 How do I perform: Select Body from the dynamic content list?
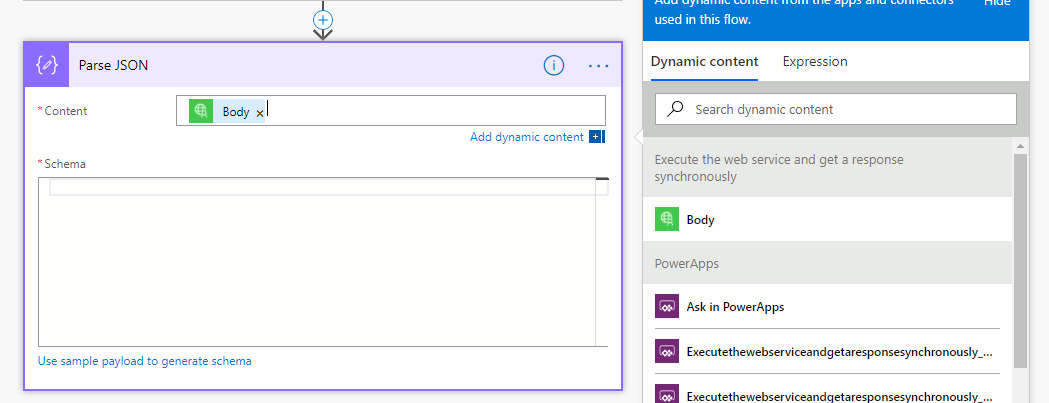[700, 219]
